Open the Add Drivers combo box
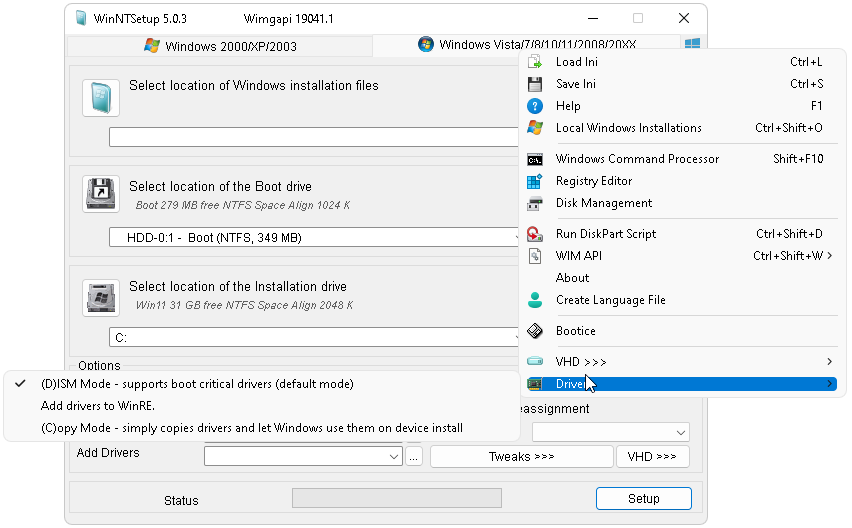The height and width of the screenshot is (528, 852). click(x=303, y=456)
